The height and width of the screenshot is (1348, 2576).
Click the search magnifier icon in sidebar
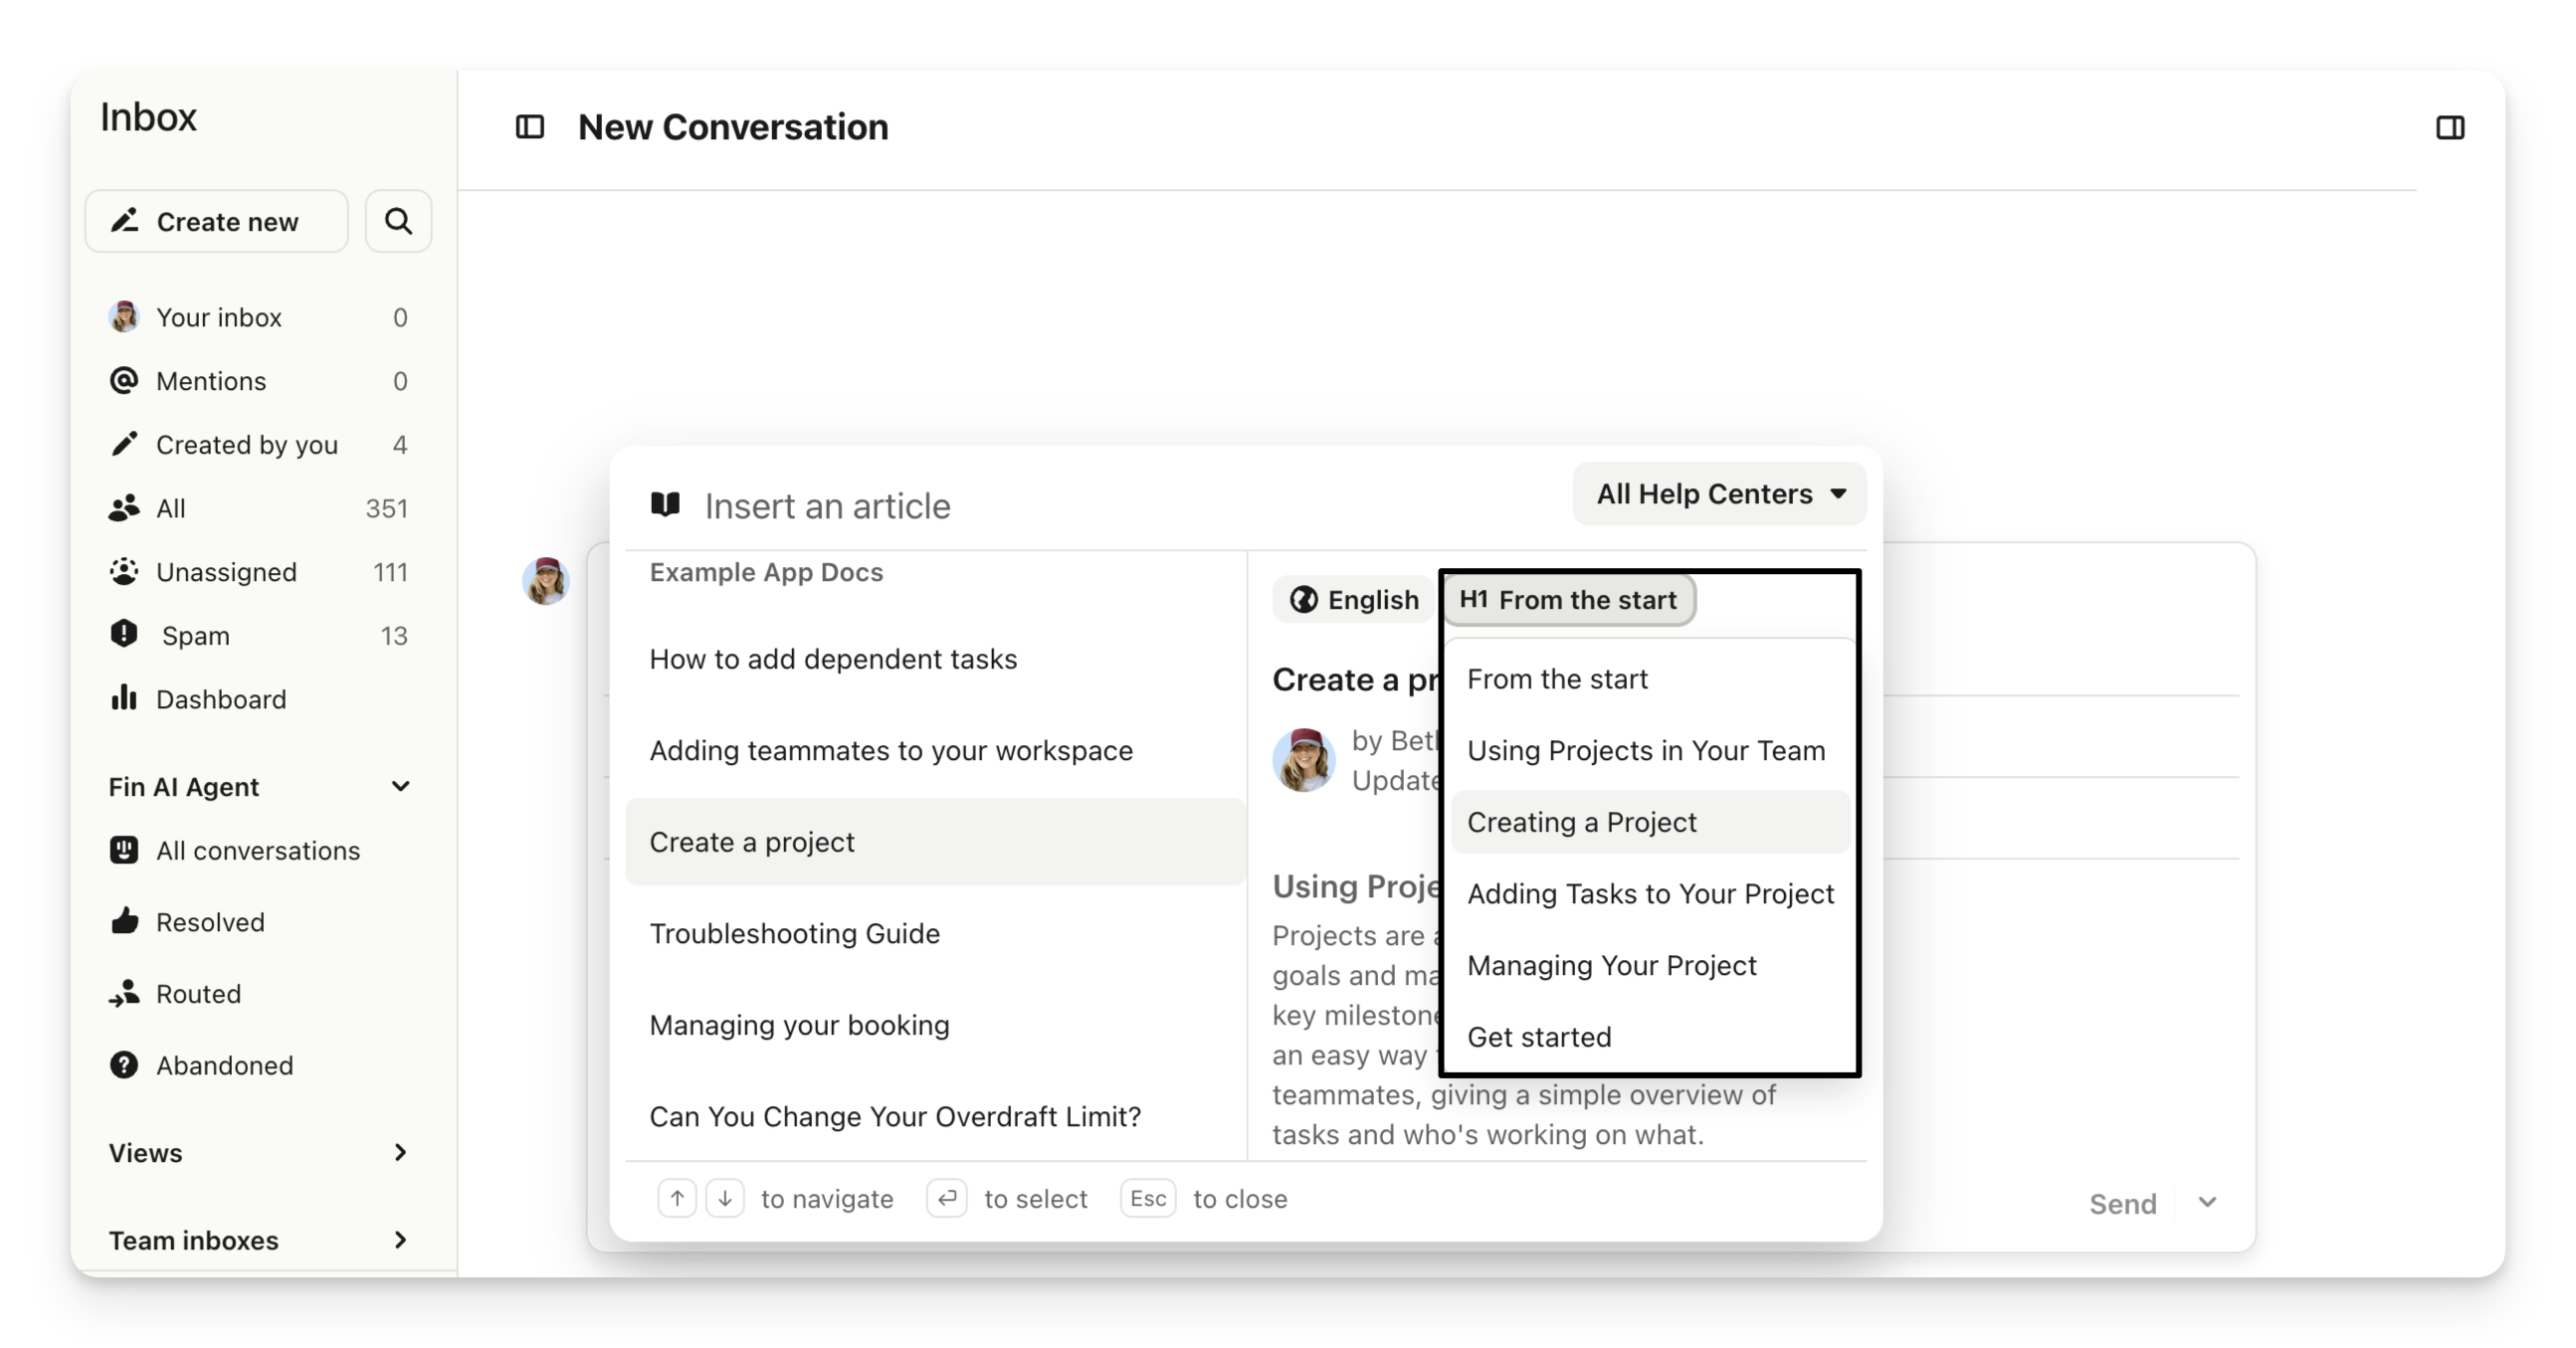398,221
